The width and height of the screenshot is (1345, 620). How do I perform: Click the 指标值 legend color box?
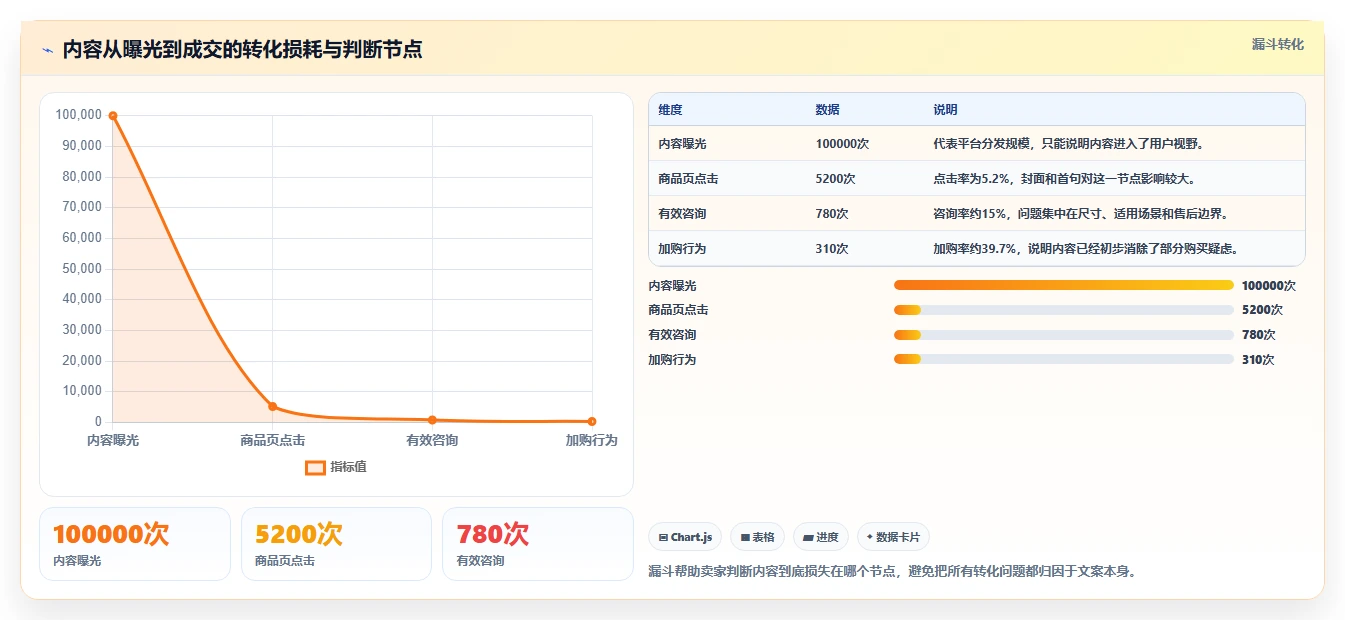pyautogui.click(x=315, y=467)
